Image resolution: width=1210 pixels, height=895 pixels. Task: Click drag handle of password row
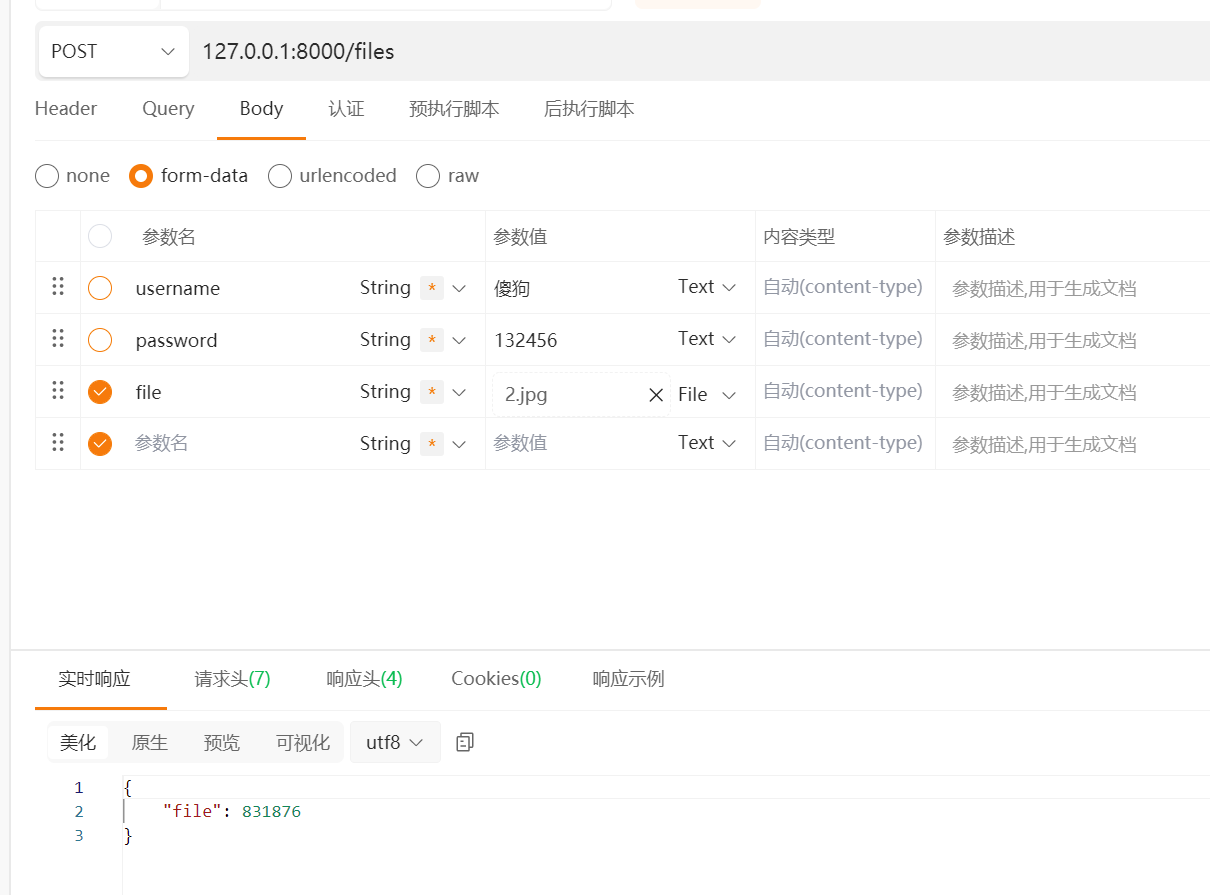pos(58,339)
